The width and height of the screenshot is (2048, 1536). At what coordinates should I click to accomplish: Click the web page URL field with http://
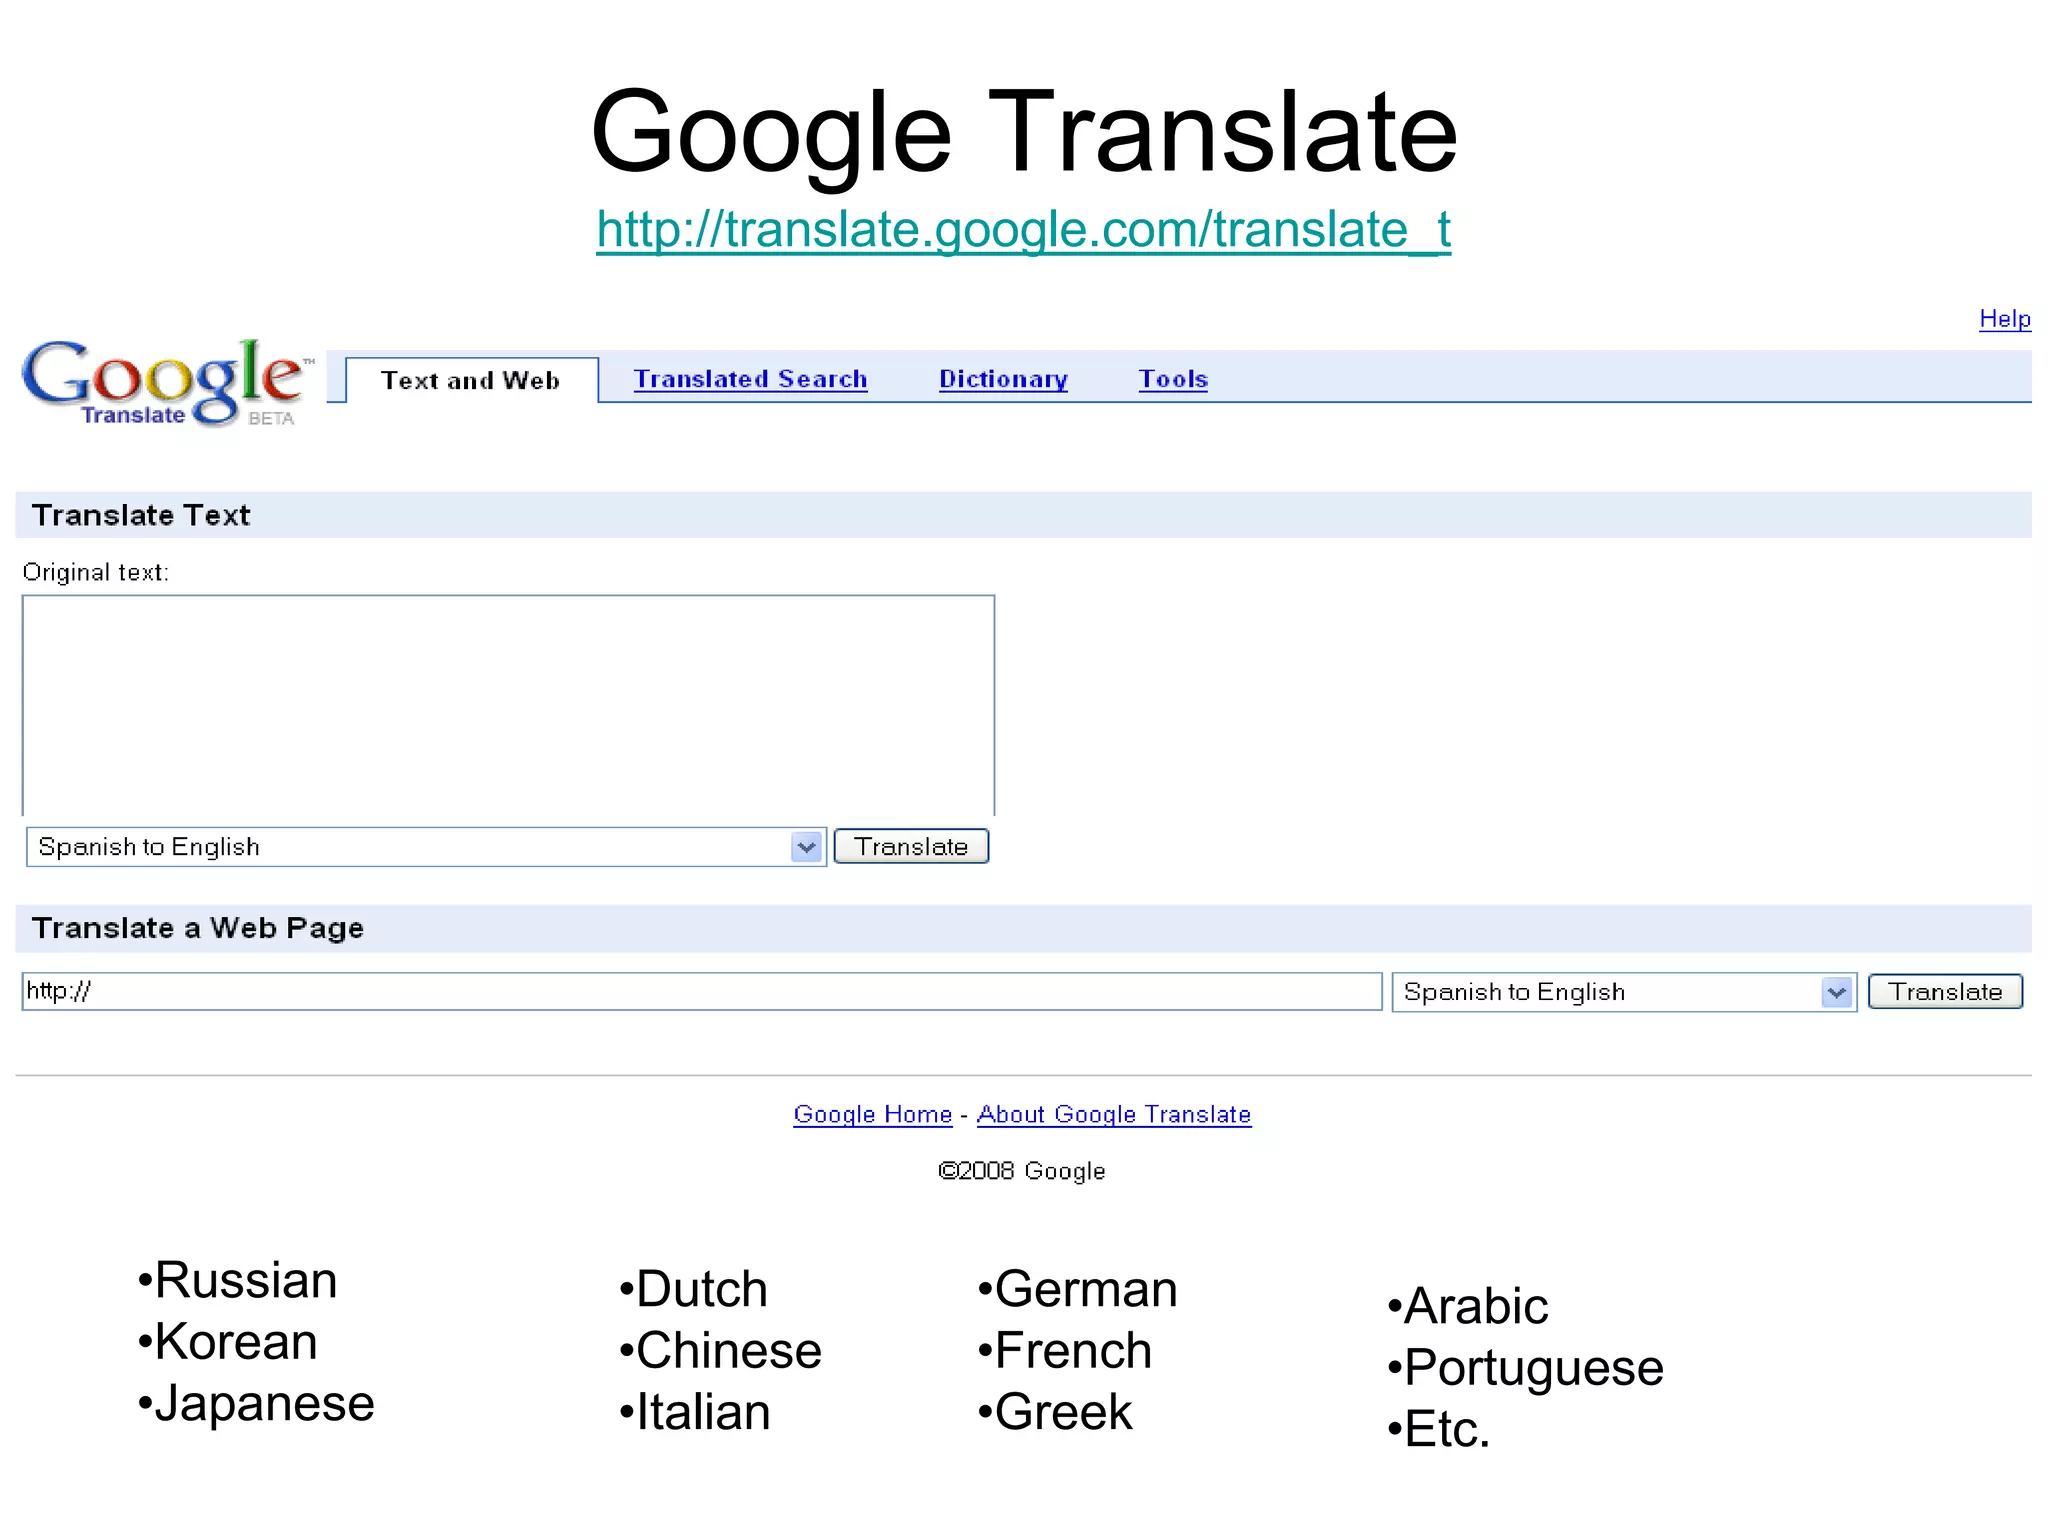702,992
